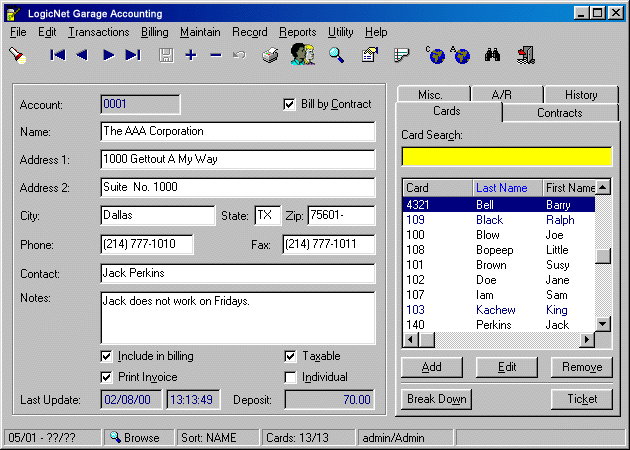Screen dimensions: 630x450
Task: Click the Edit card button
Action: tap(507, 367)
